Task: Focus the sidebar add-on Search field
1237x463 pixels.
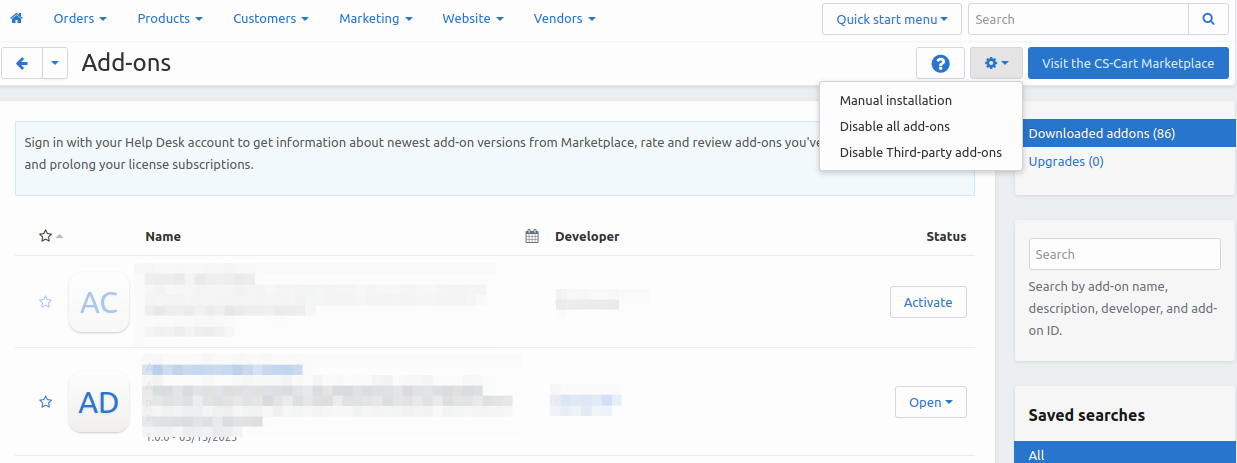Action: (1124, 254)
